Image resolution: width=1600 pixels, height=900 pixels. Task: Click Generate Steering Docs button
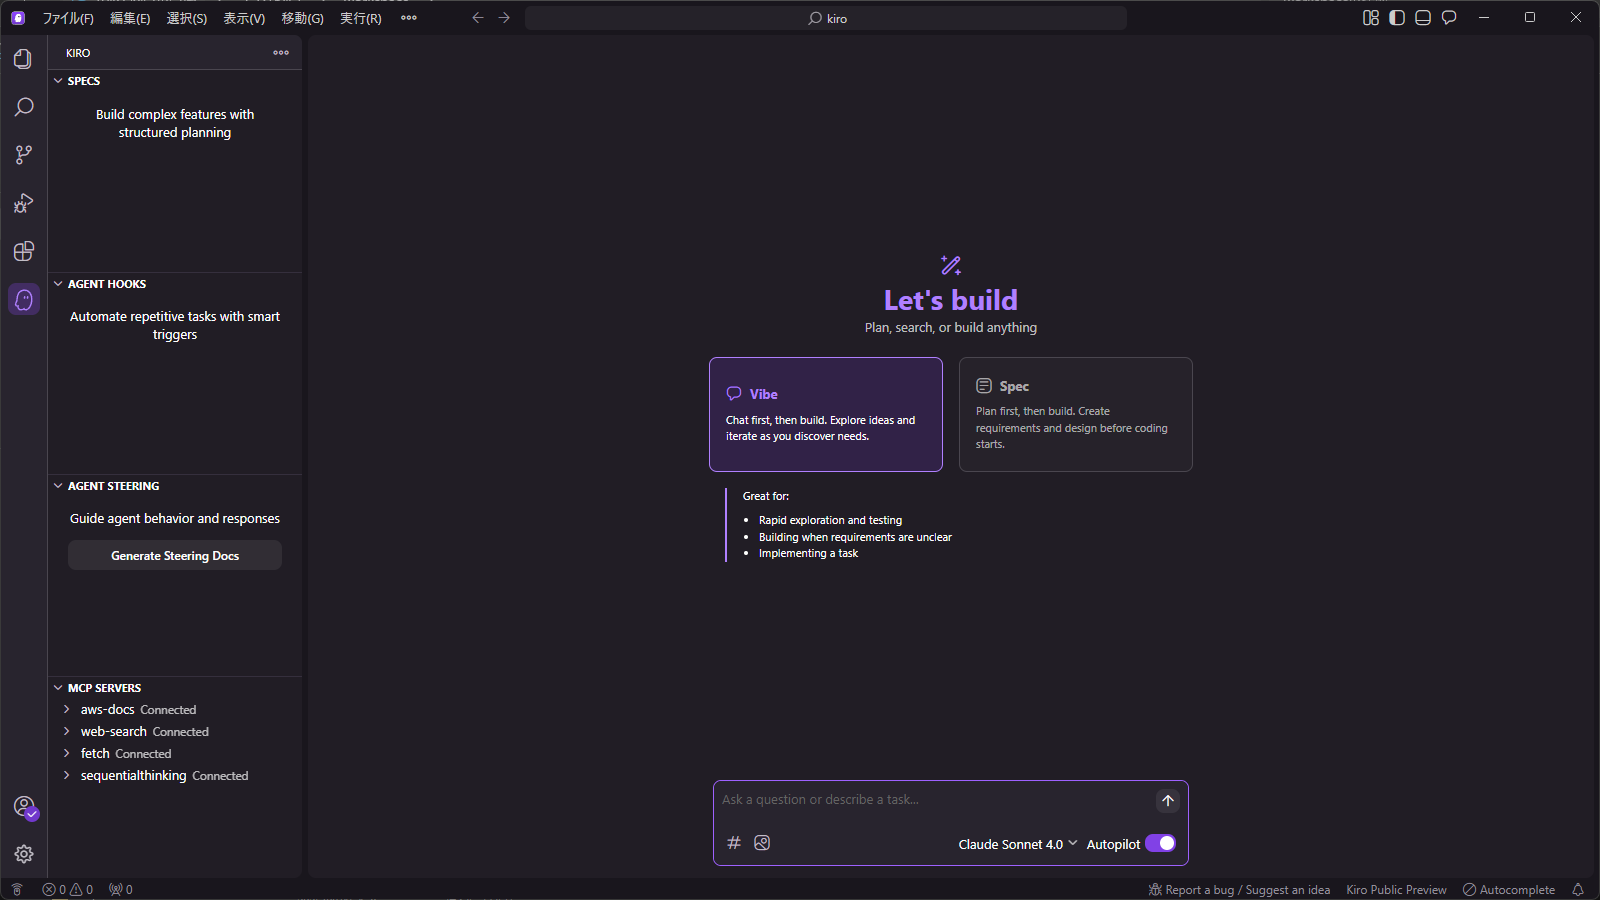(x=175, y=555)
